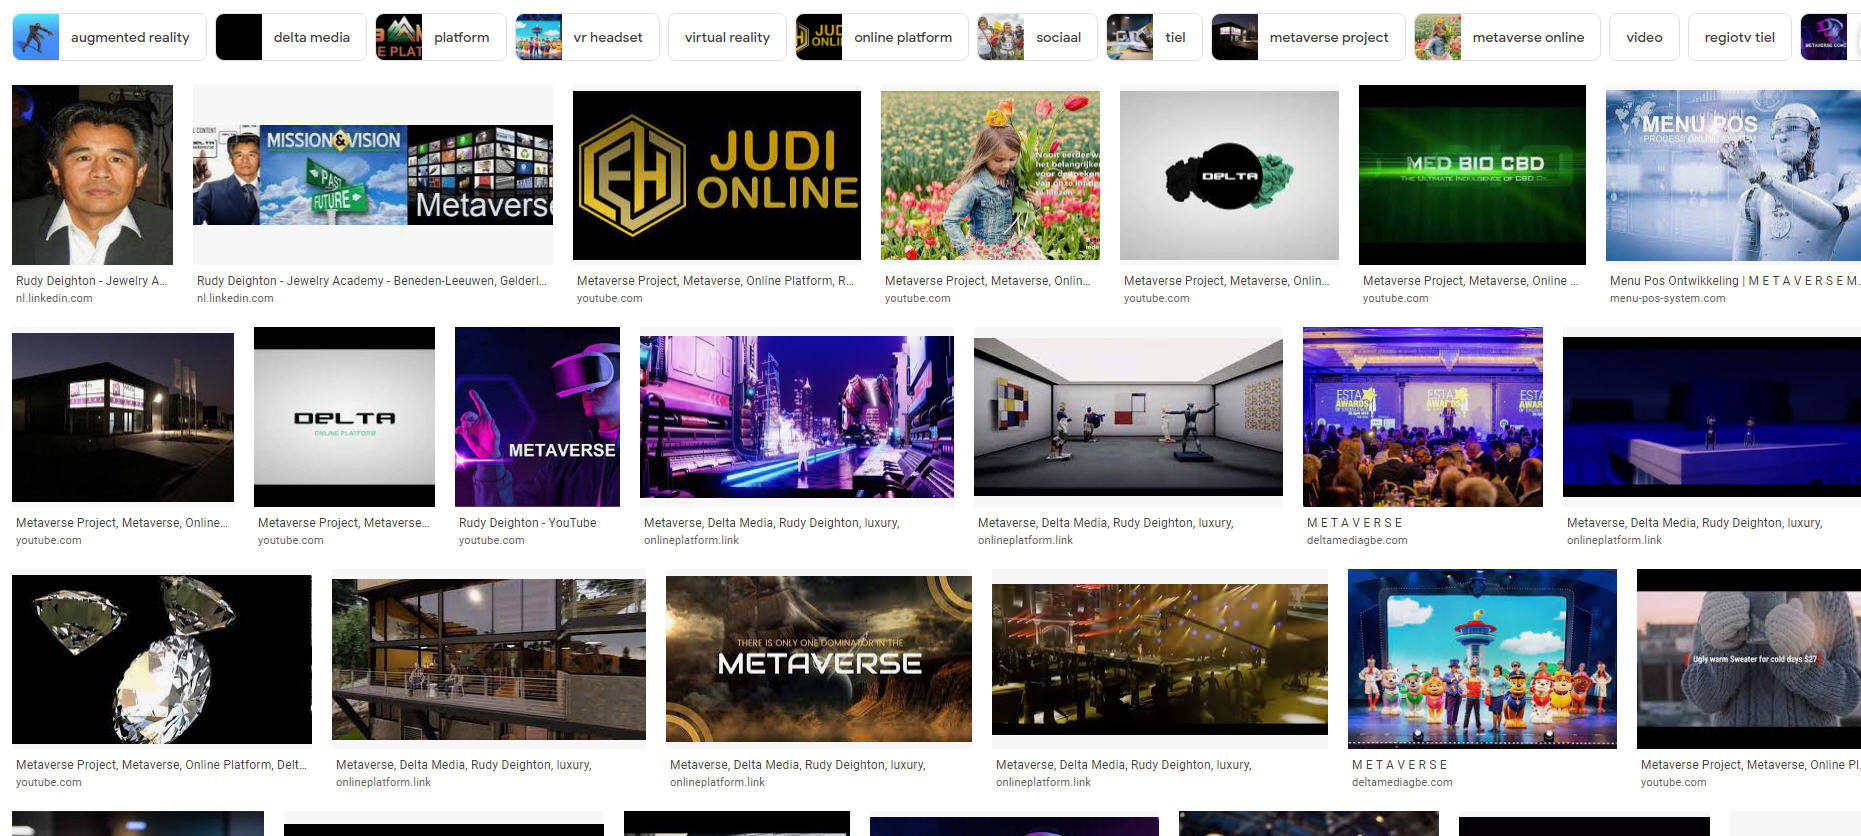The image size is (1861, 836).
Task: Open the Rudy Deighton portrait photo thumbnail
Action: (92, 175)
